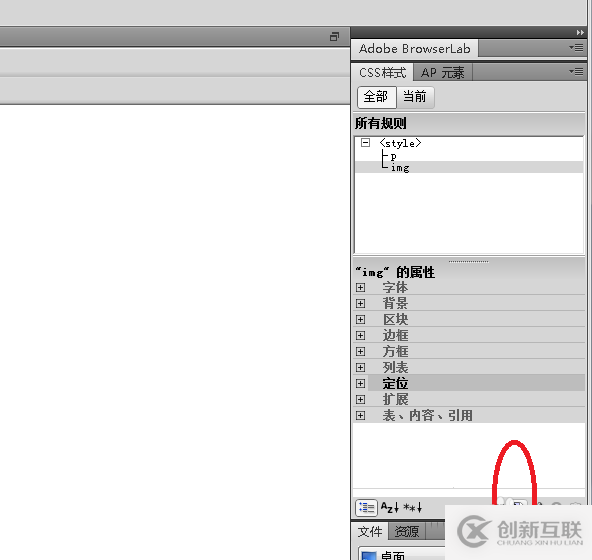Expand the 列表 property category
The width and height of the screenshot is (592, 560).
tap(361, 367)
